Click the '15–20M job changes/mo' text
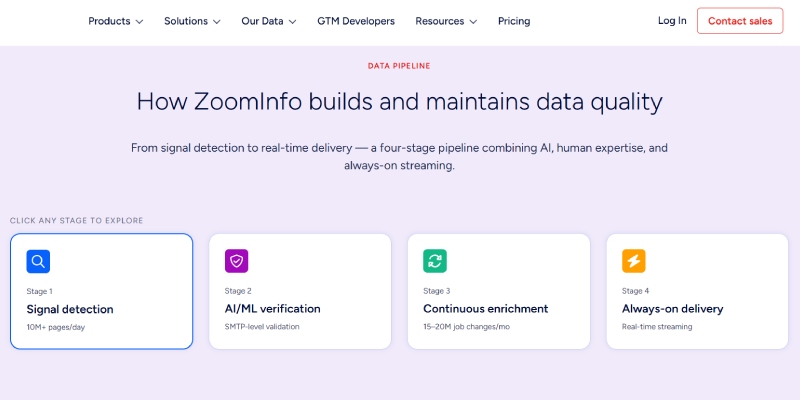Viewport: 800px width, 400px height. [466, 327]
